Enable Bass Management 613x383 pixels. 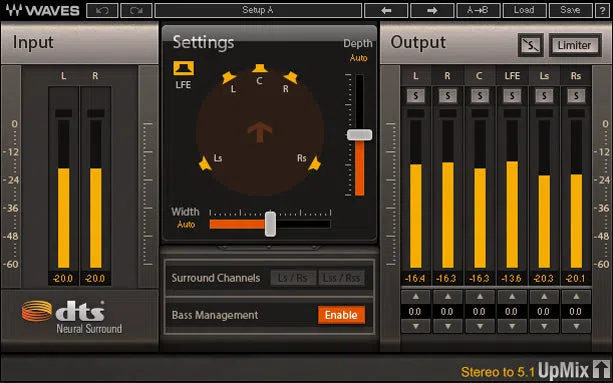click(341, 315)
